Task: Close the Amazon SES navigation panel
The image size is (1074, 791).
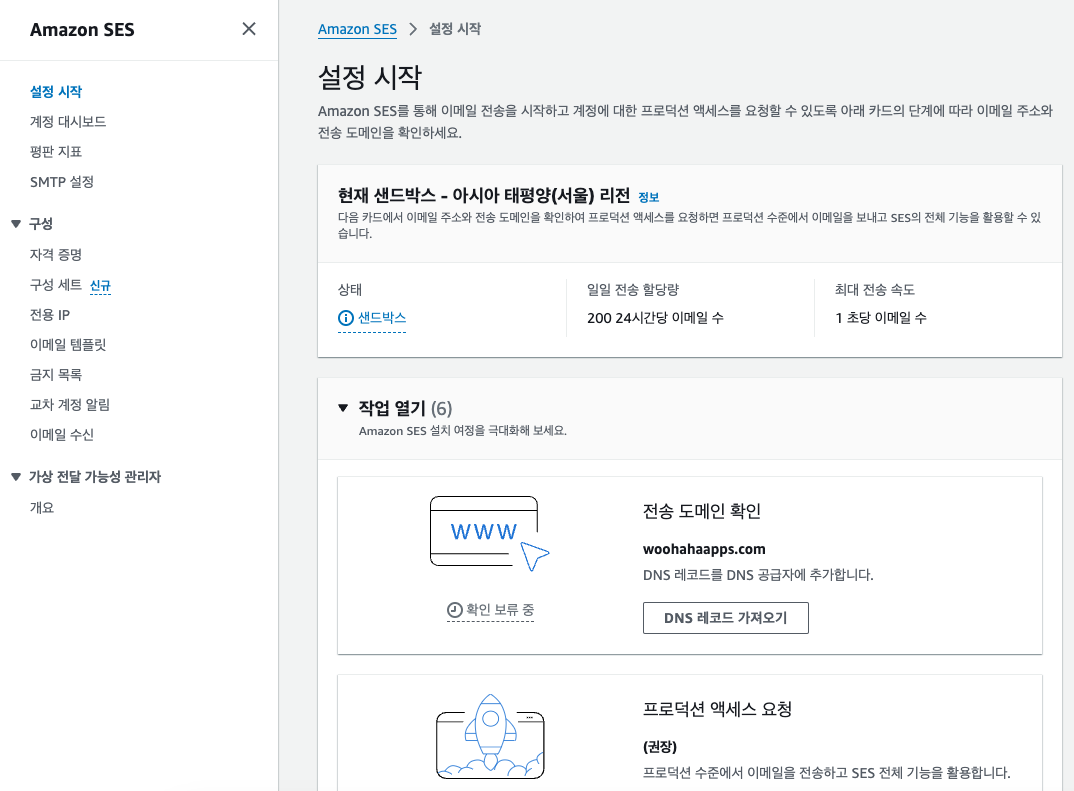Action: 249,29
